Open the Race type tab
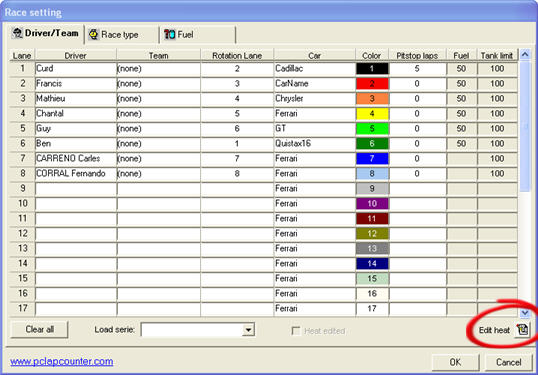This screenshot has height=375, width=538. (x=121, y=35)
